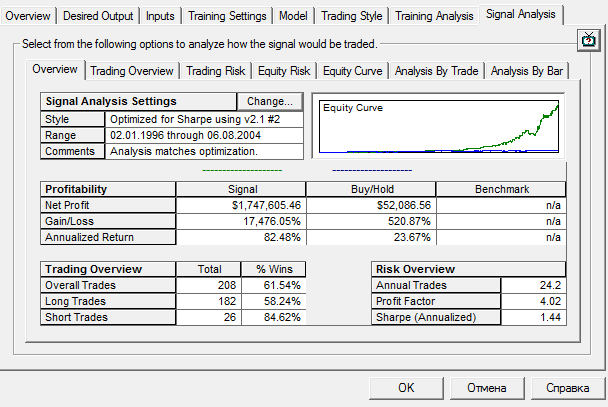Click the TV icon in top-right corner
Viewport: 608px width, 407px height.
(588, 40)
